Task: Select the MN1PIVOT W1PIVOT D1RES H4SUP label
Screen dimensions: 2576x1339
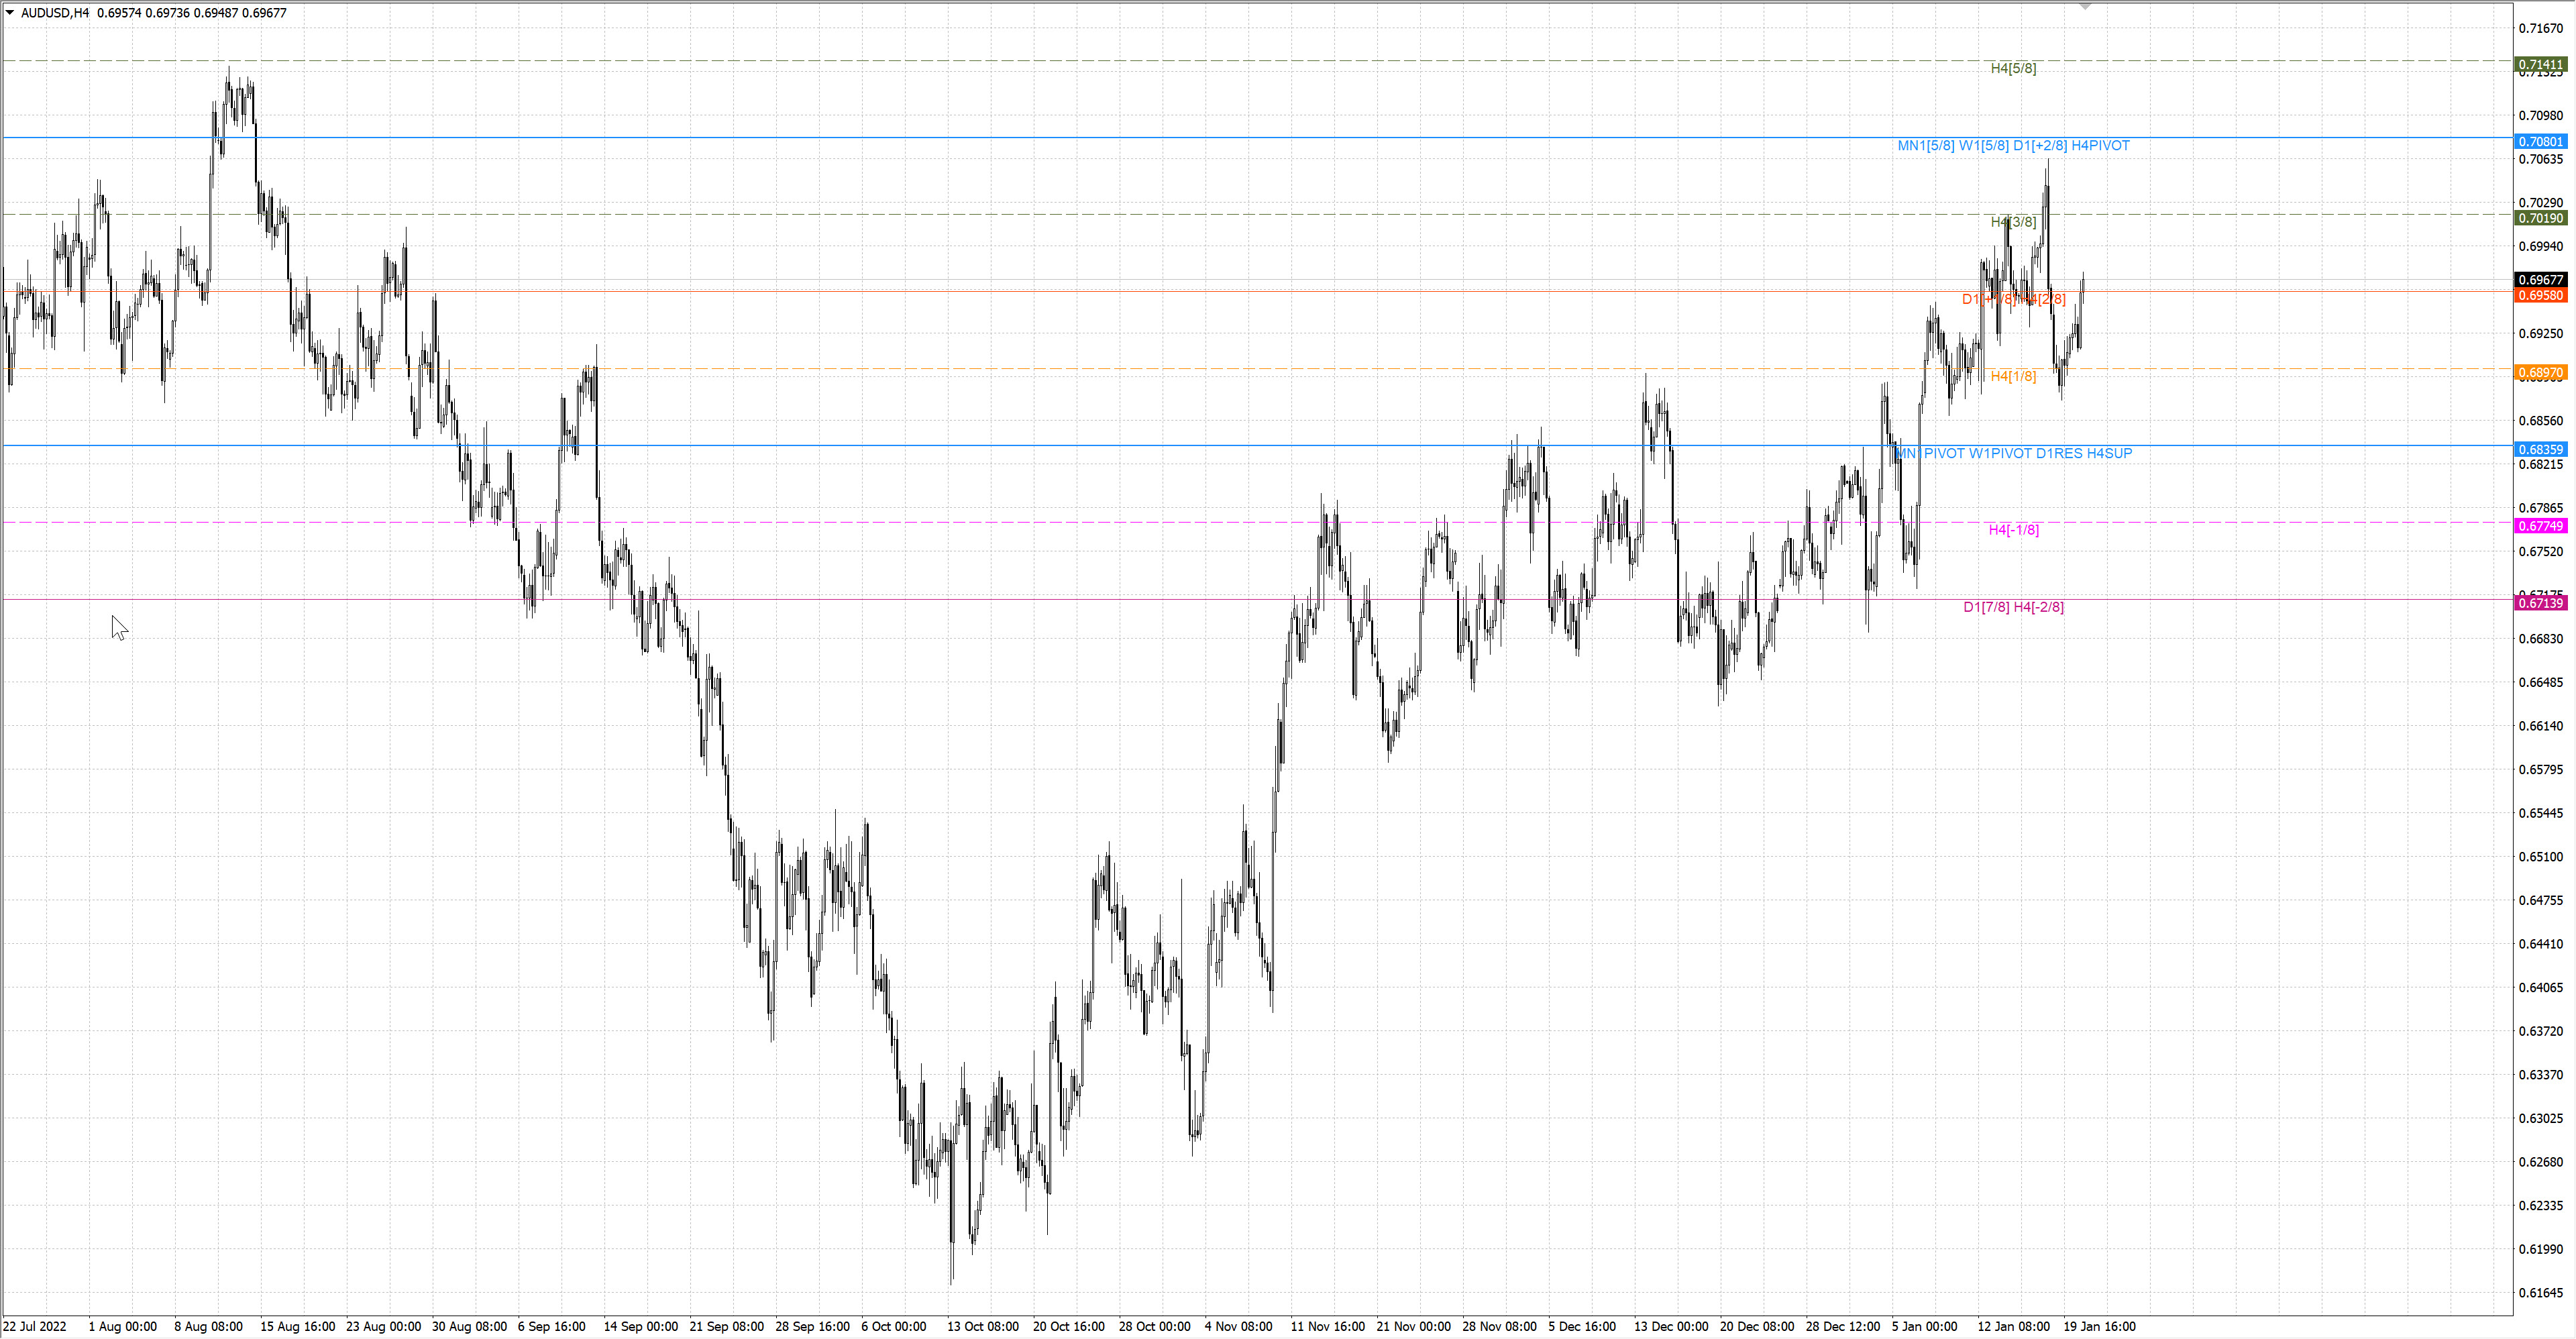Action: click(2013, 453)
